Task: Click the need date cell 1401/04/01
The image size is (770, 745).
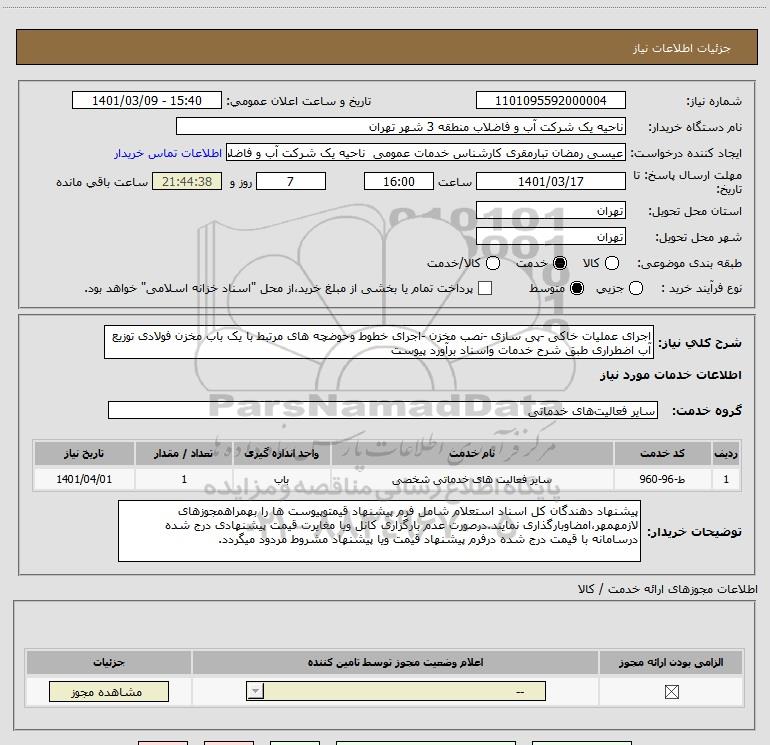Action: 84,479
